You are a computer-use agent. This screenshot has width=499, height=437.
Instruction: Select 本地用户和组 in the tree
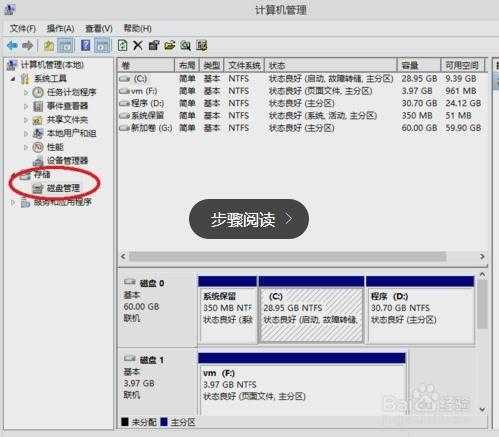tap(71, 133)
